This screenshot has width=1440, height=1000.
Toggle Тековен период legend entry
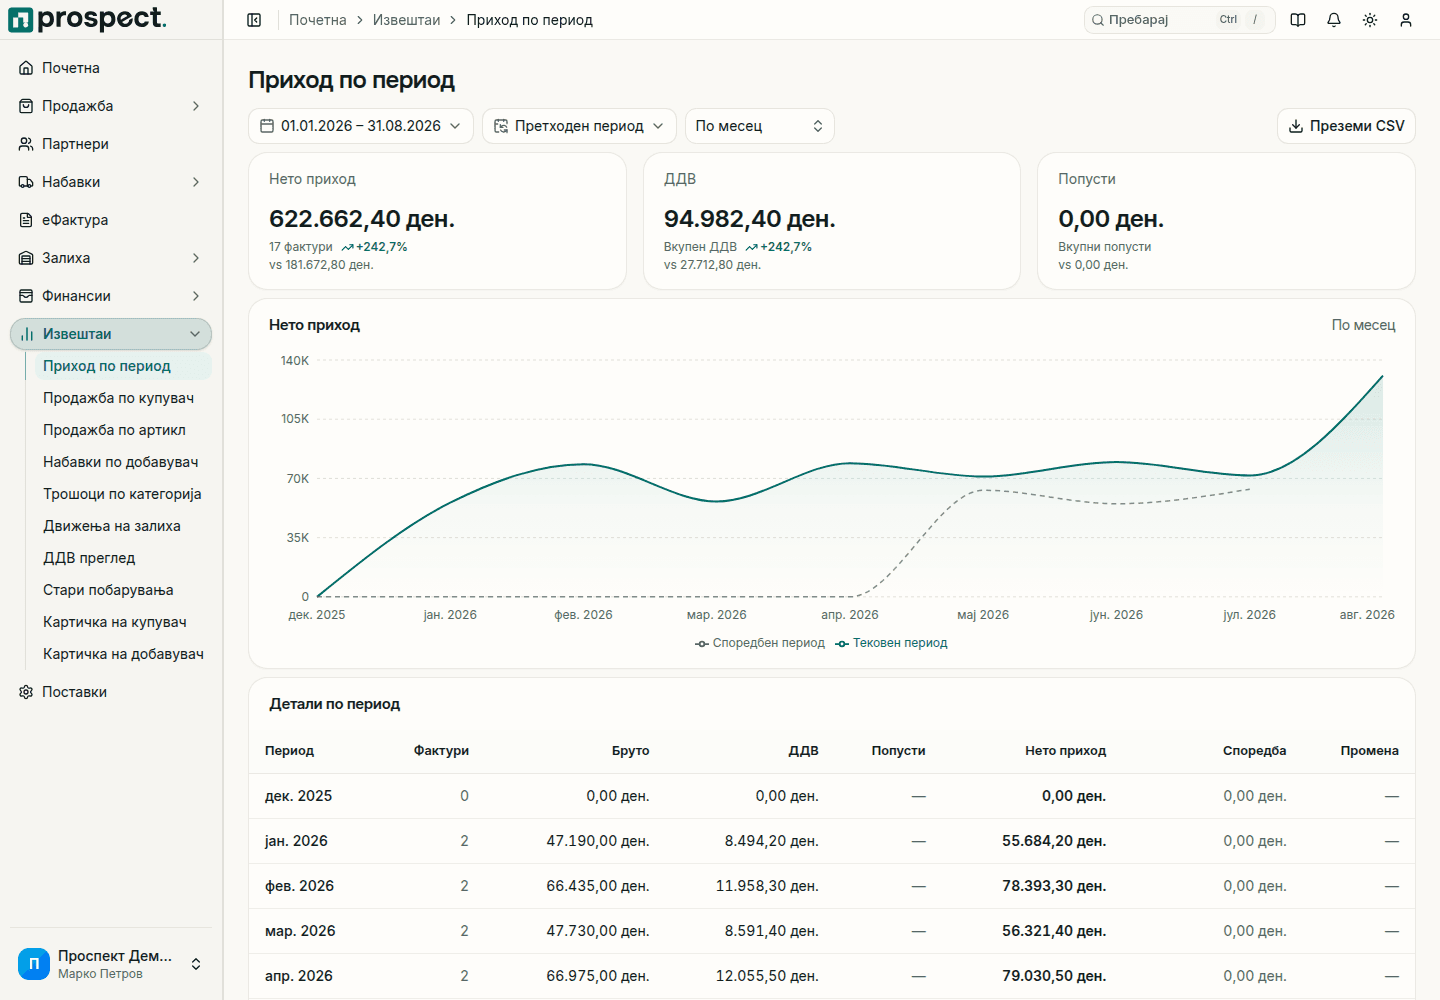[891, 643]
